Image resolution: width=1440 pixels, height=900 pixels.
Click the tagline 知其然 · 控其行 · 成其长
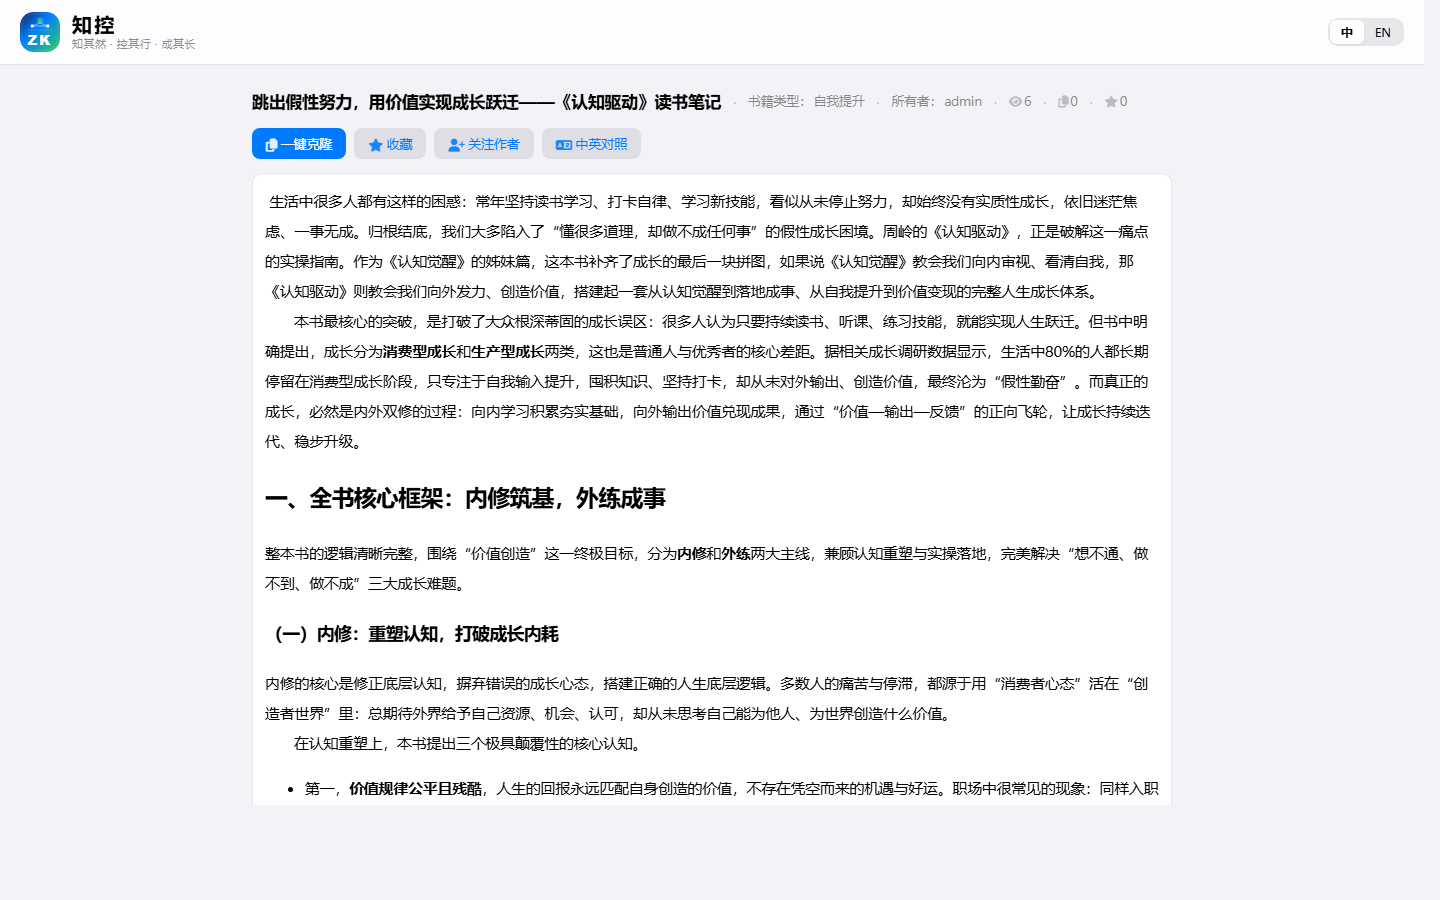(133, 44)
